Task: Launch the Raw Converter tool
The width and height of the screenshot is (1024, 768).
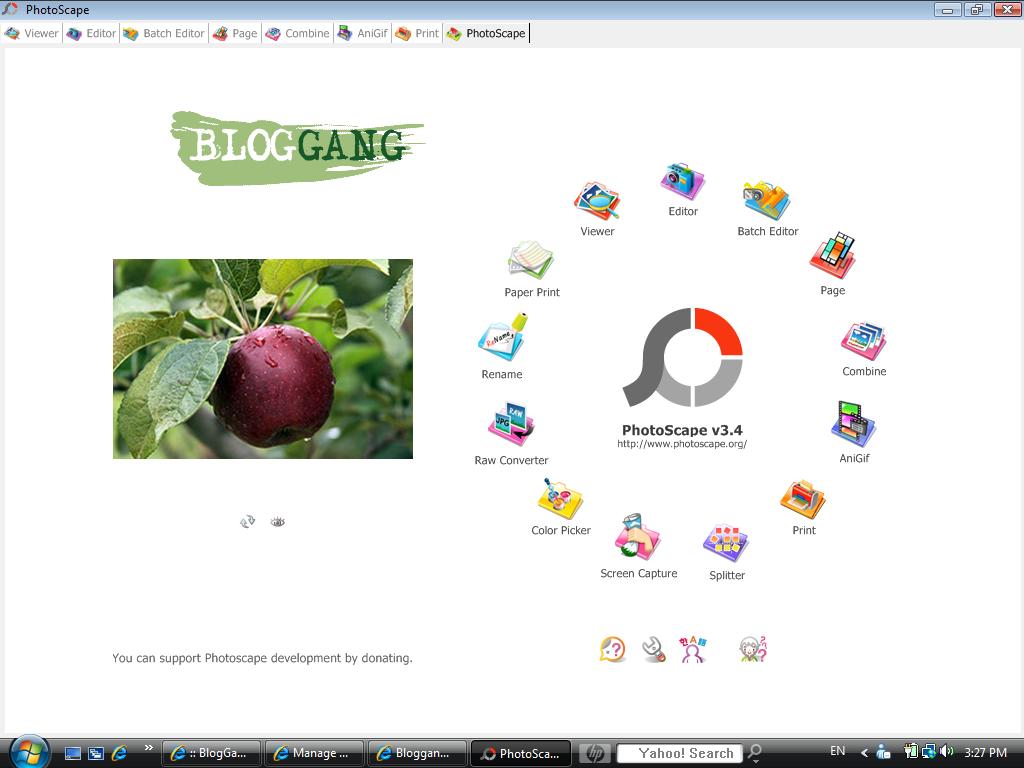Action: pyautogui.click(x=511, y=426)
